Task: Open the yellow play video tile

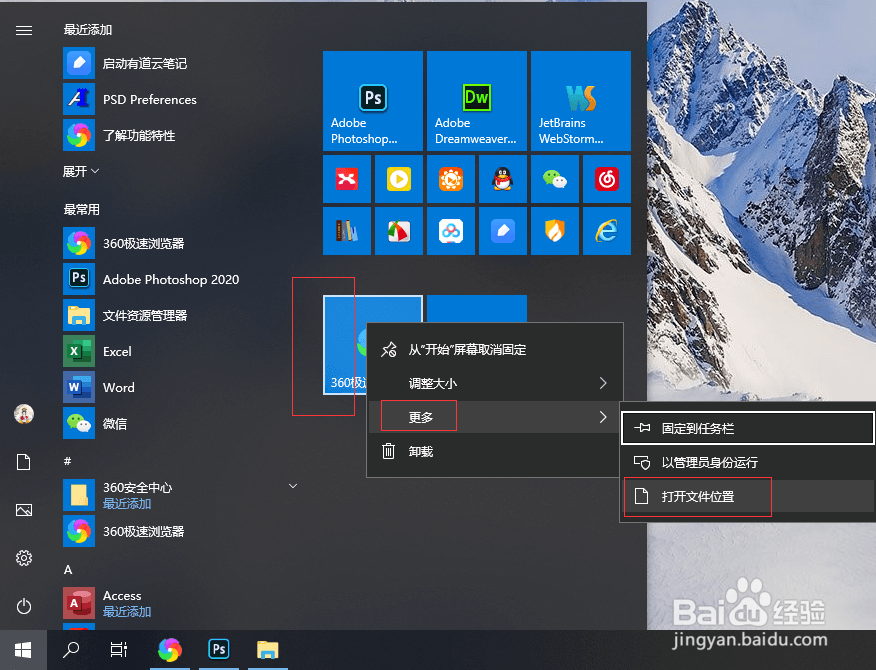Action: click(399, 179)
